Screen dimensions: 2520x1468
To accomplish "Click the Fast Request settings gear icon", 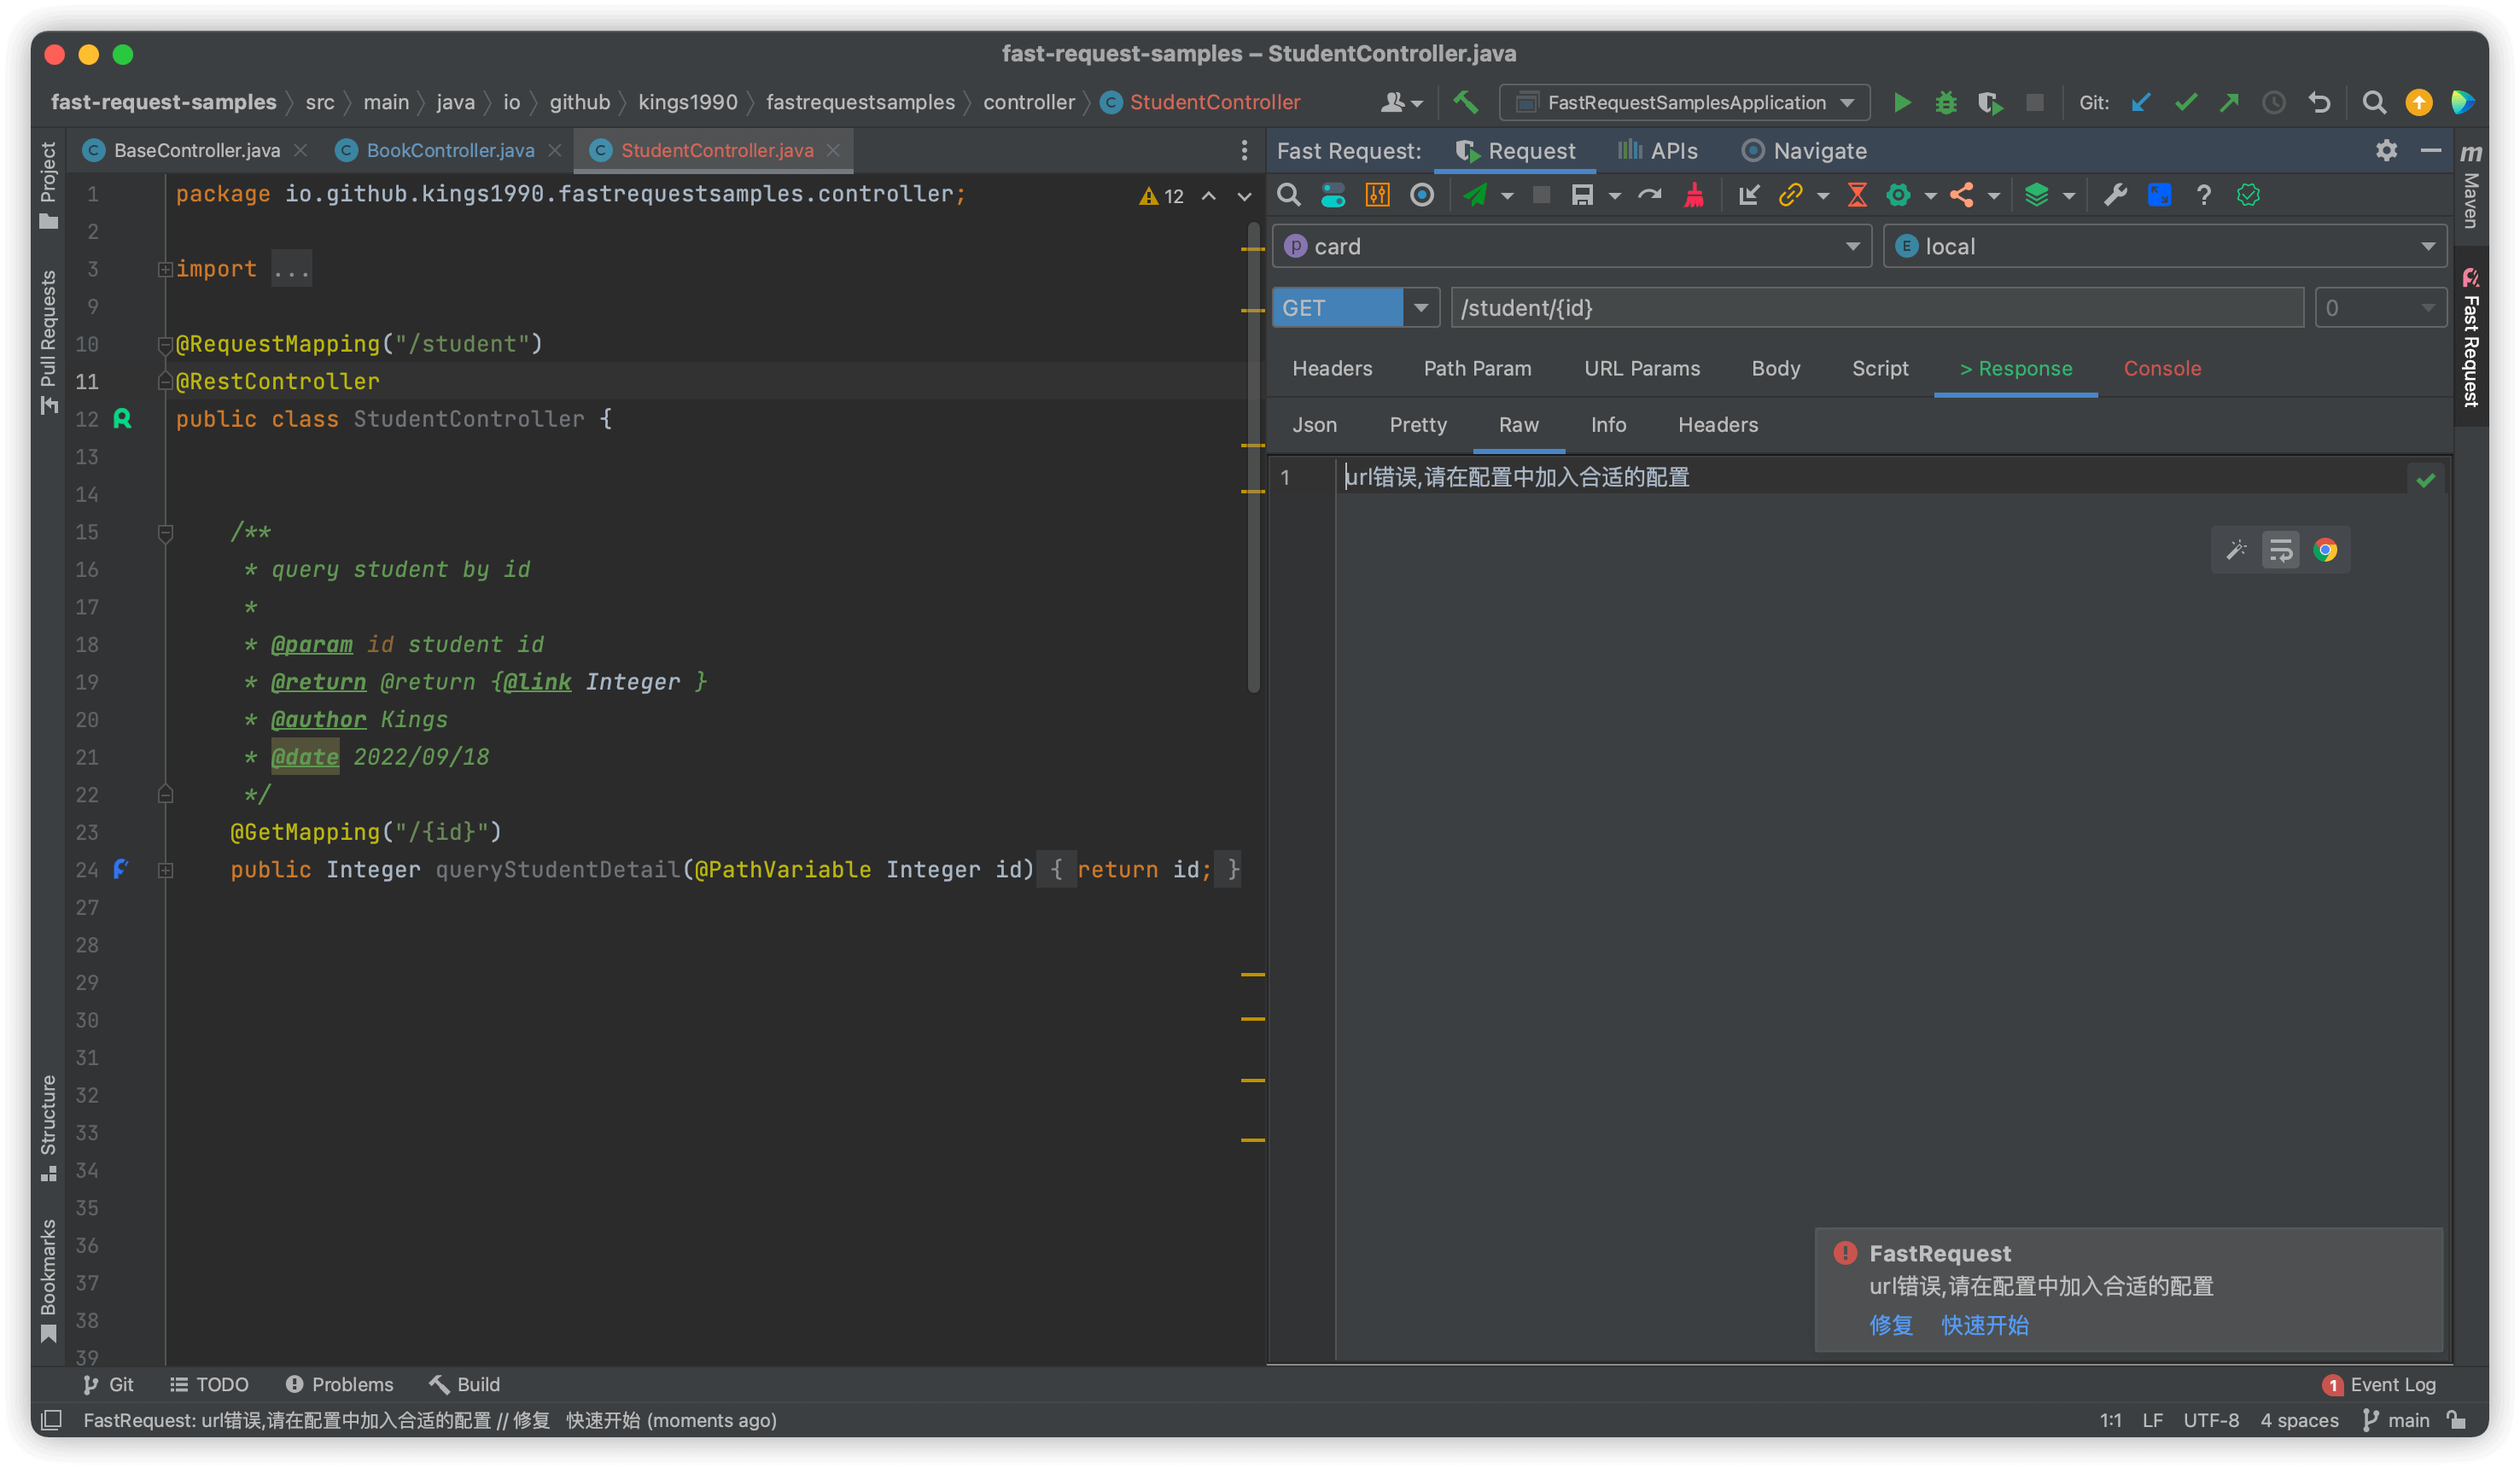I will tap(2386, 151).
